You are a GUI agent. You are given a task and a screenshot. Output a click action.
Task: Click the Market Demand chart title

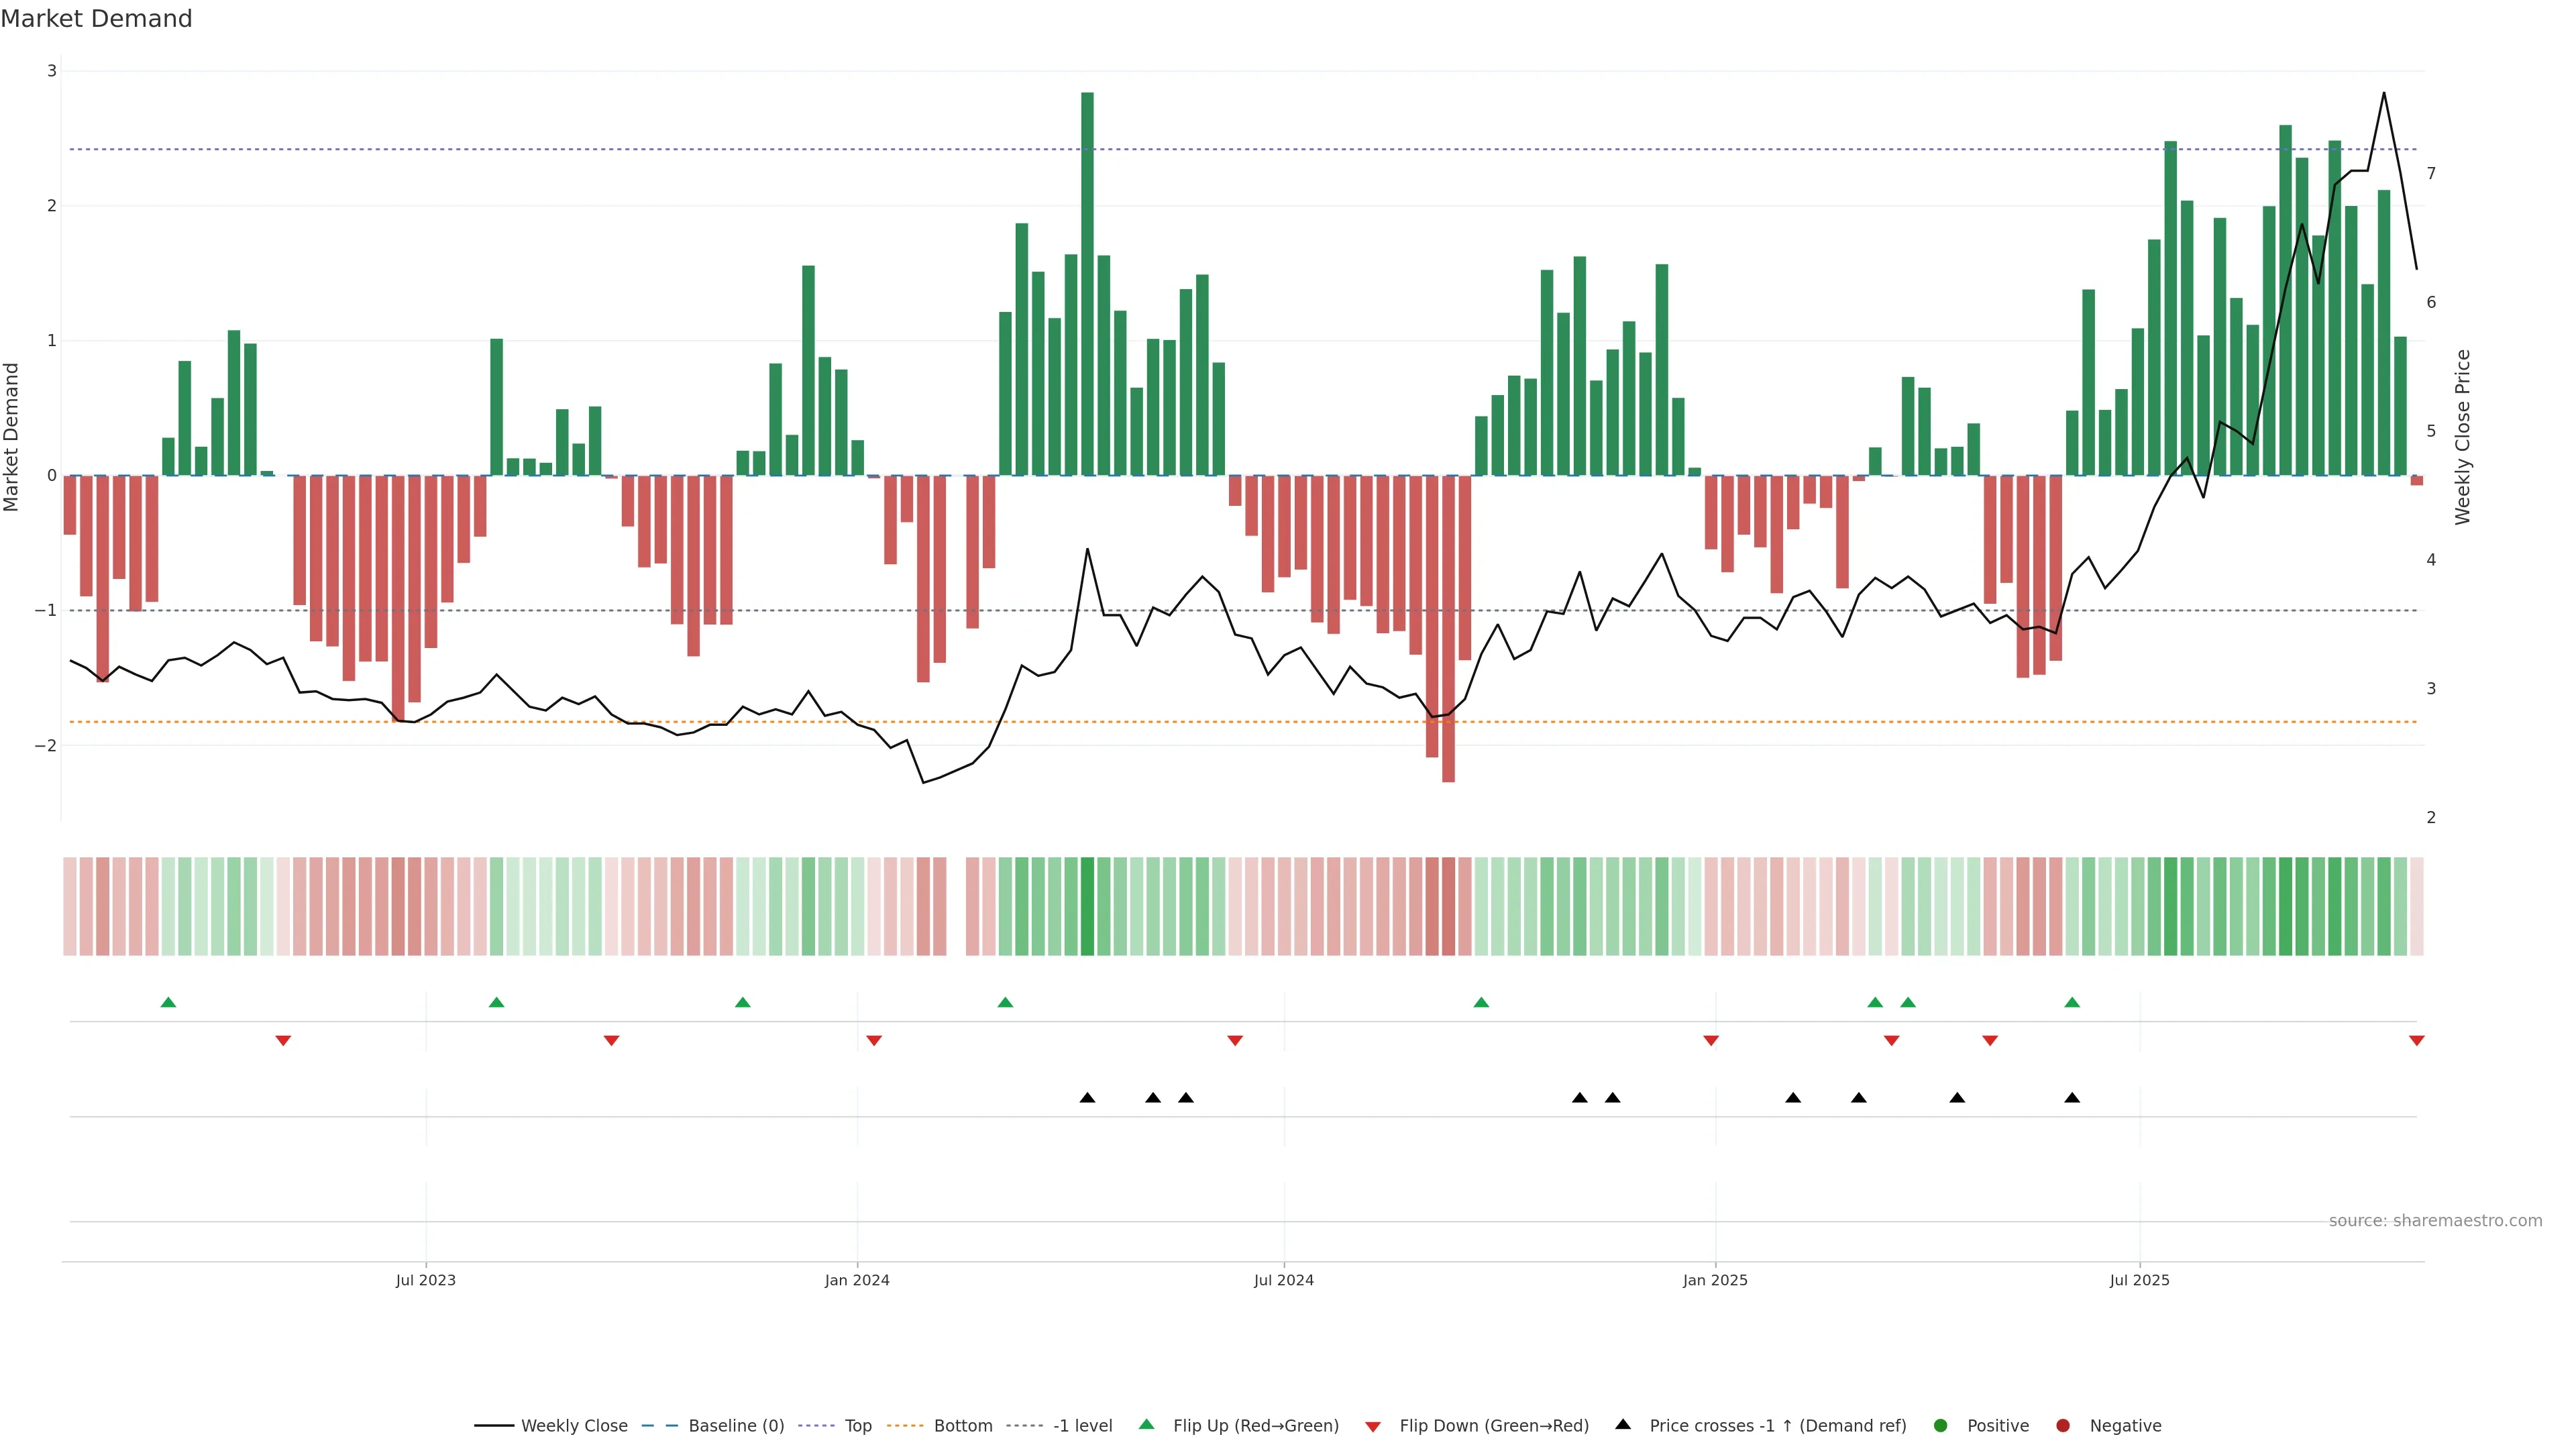click(x=96, y=19)
